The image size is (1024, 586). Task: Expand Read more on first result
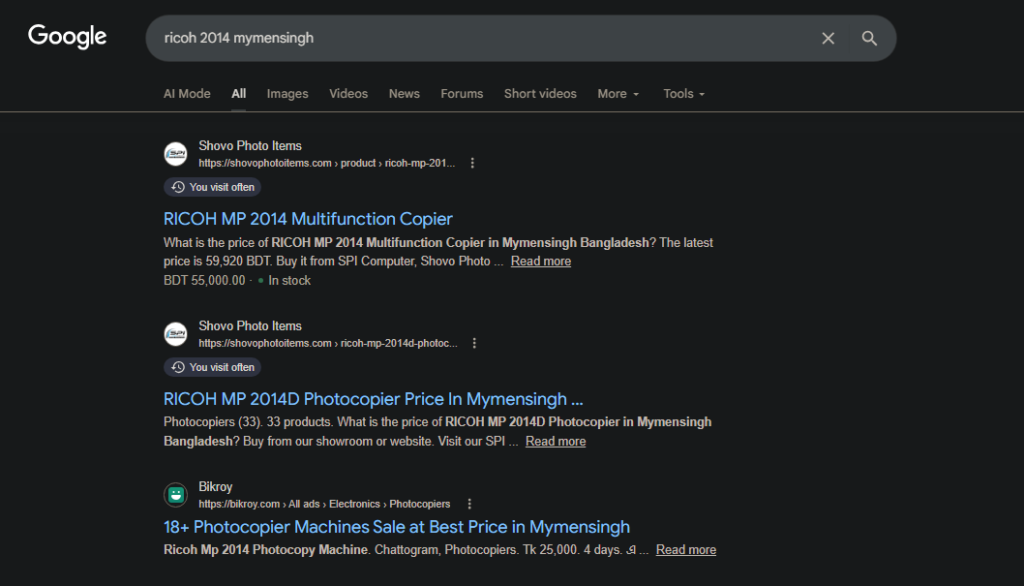point(541,261)
